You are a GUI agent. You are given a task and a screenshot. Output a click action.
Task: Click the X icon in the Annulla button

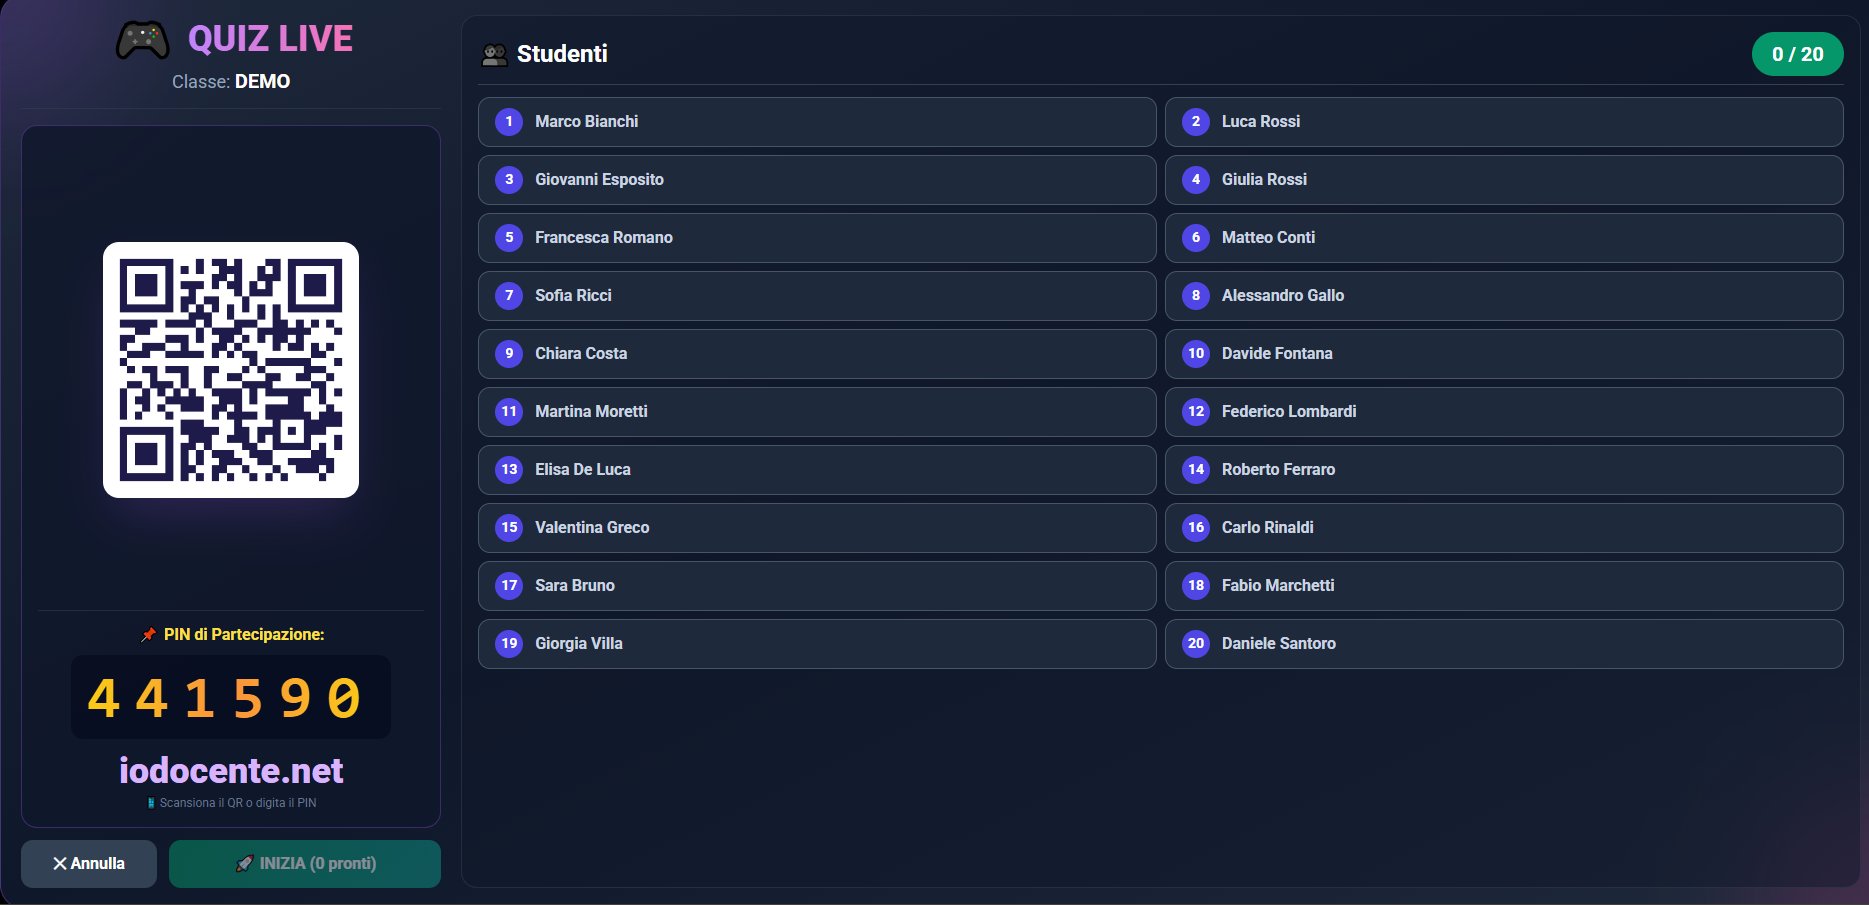(60, 863)
